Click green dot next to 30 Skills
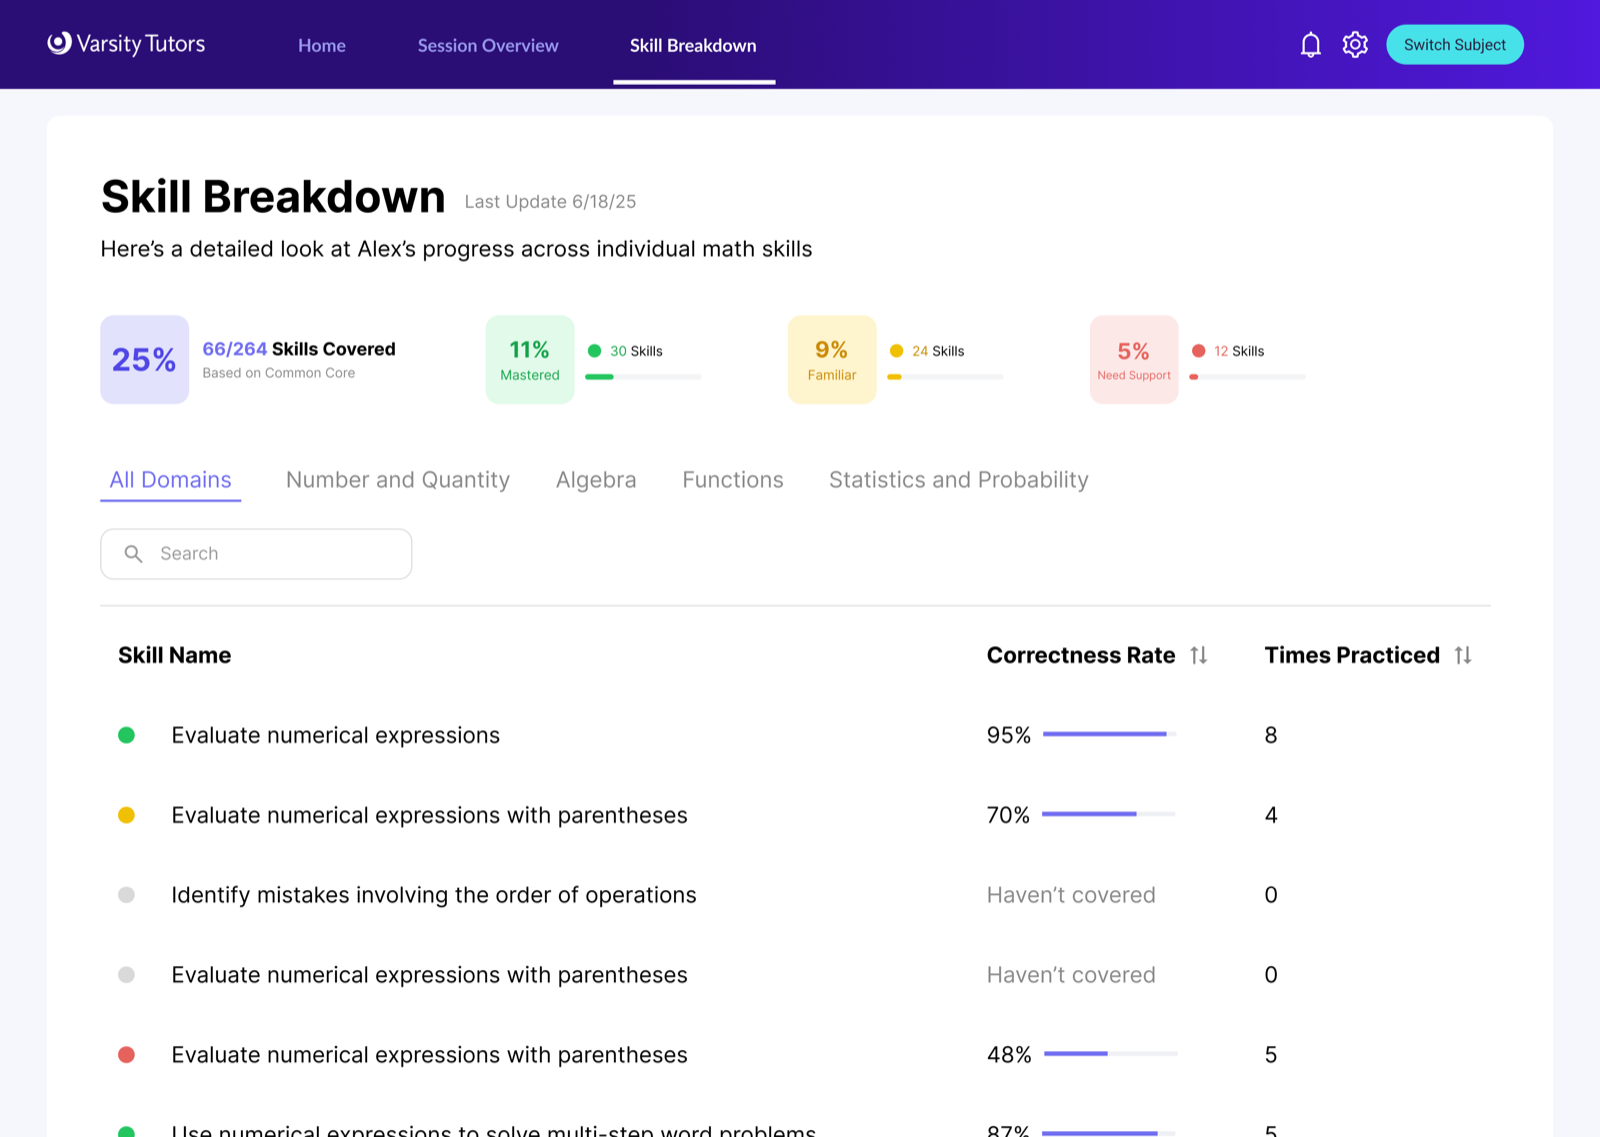Screen dimensions: 1600x1137 pyautogui.click(x=594, y=351)
